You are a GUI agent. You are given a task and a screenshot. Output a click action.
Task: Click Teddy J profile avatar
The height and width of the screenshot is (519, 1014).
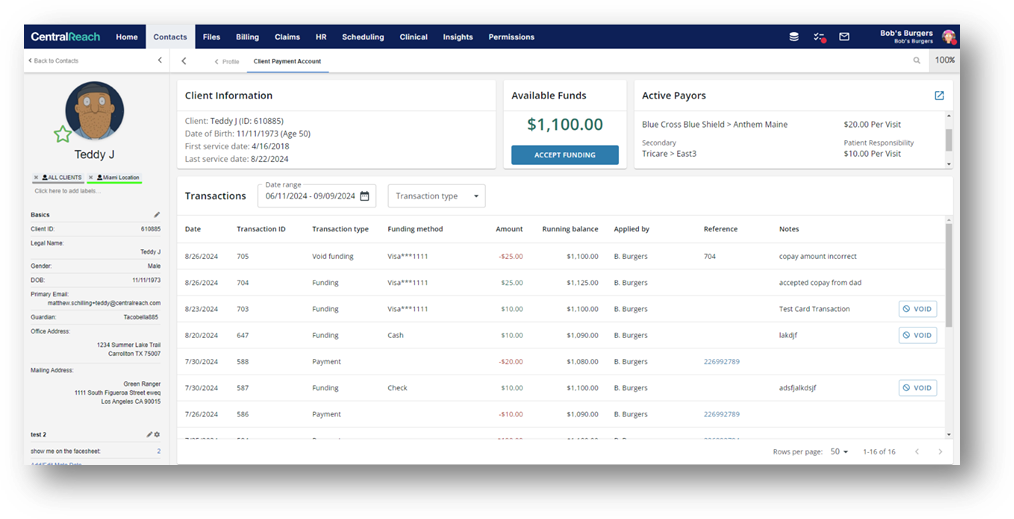click(94, 111)
